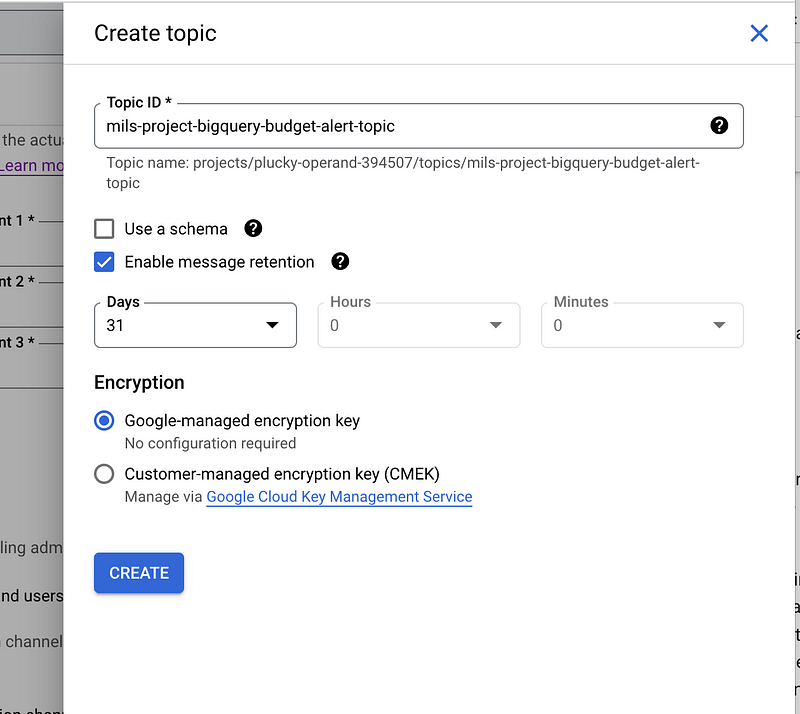
Task: Select Google-managed encryption key radio button
Action: point(104,421)
